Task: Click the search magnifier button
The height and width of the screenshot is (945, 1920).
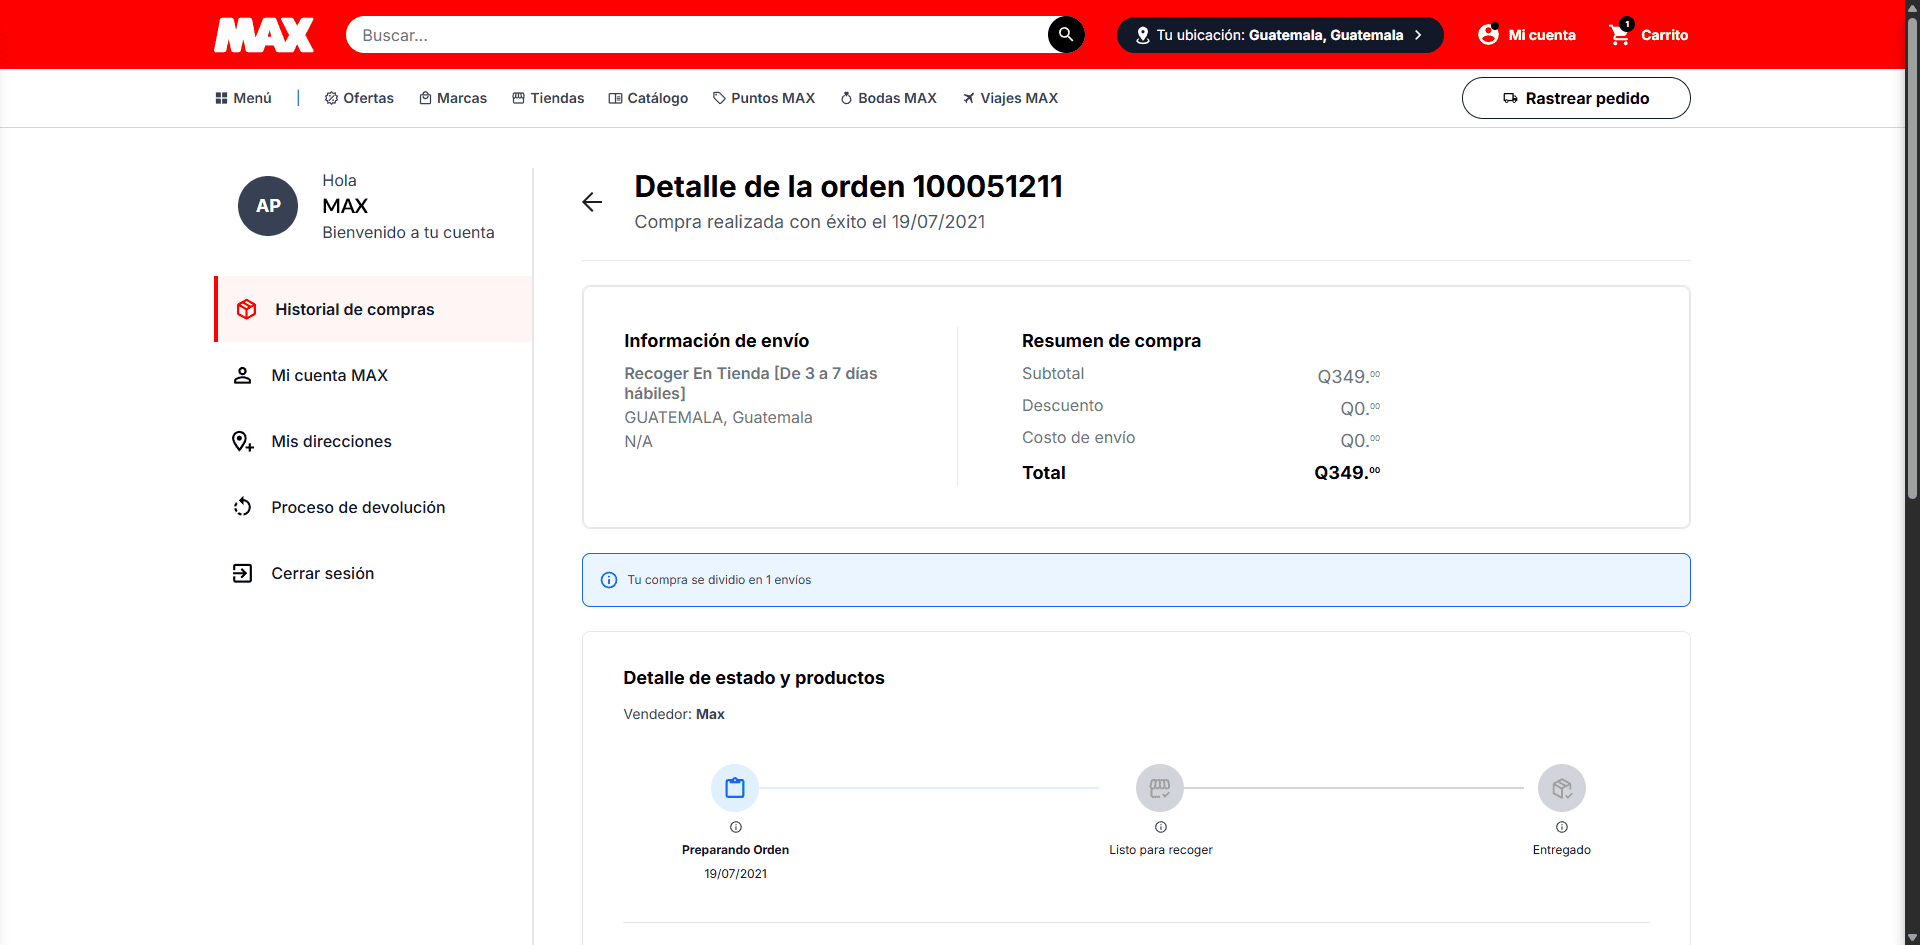Action: (1066, 35)
